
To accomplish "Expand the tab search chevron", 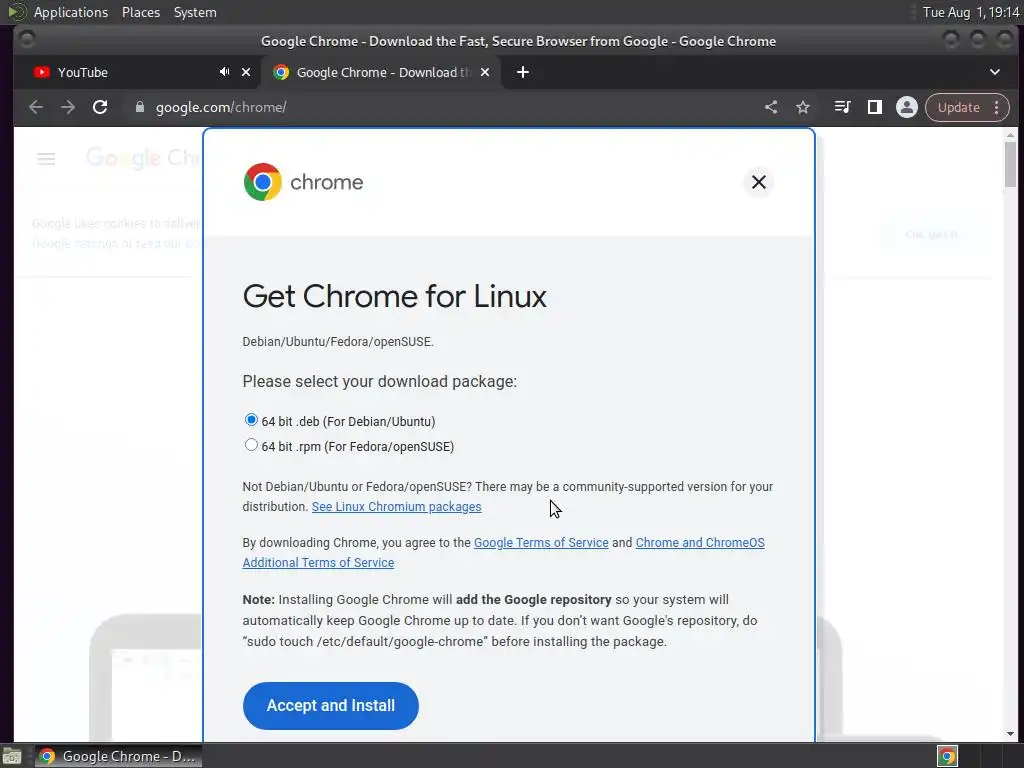I will click(x=995, y=72).
